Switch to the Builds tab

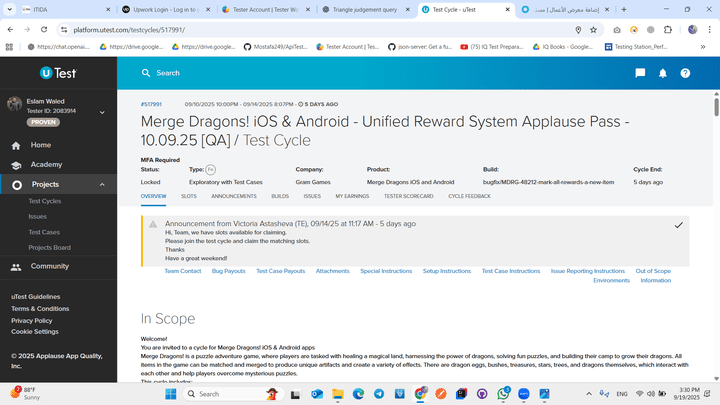pos(280,196)
